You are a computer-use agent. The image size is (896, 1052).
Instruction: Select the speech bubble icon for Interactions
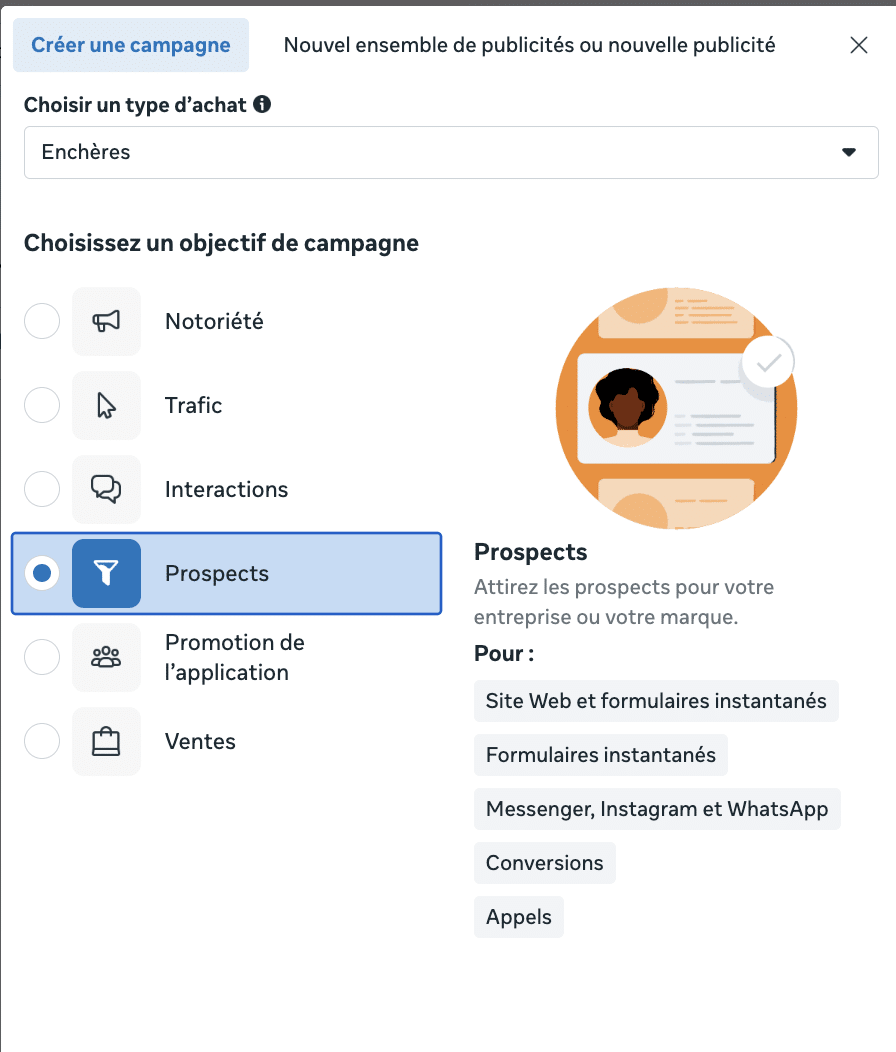click(x=106, y=489)
